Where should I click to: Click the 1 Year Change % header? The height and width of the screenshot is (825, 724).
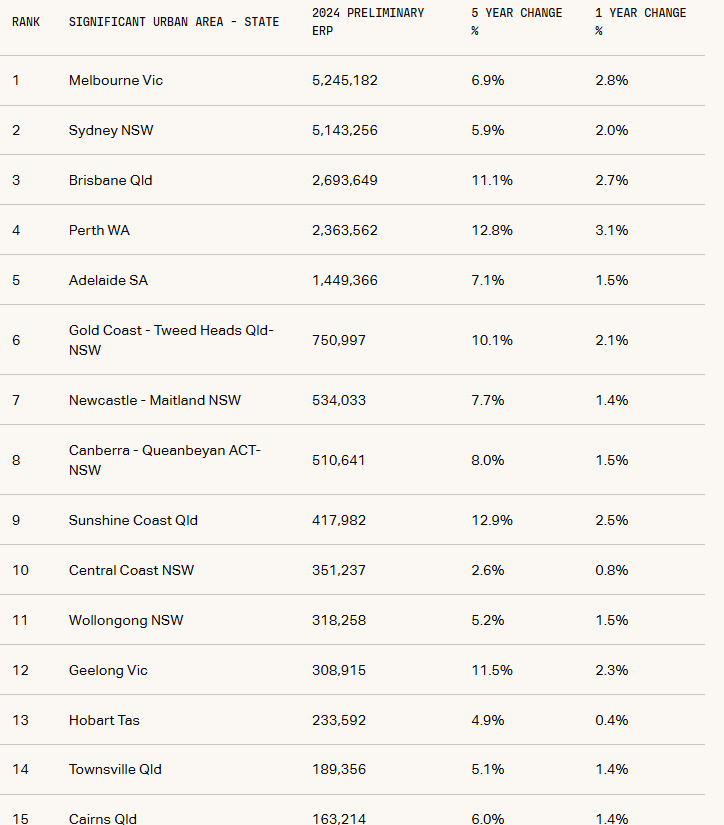click(640, 22)
